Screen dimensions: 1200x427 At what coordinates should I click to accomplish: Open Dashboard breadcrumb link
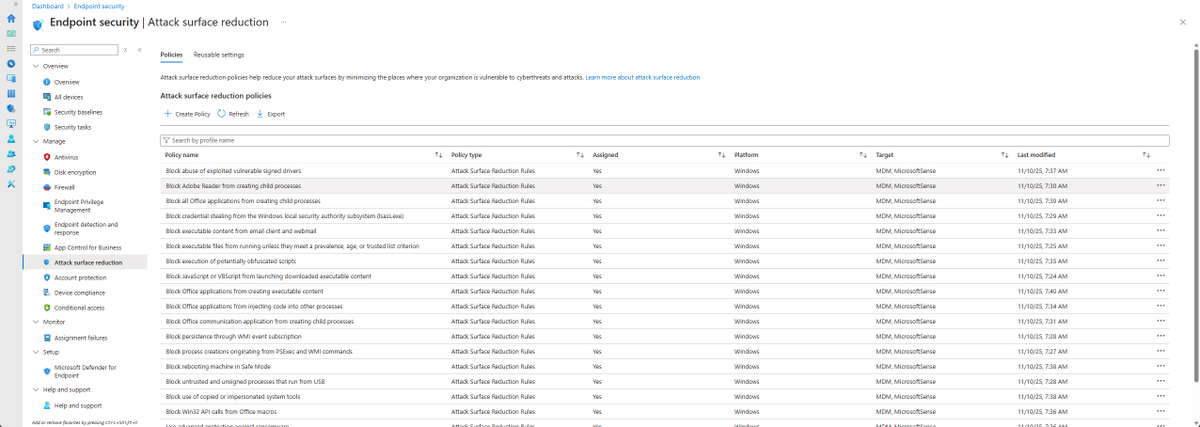pos(48,6)
